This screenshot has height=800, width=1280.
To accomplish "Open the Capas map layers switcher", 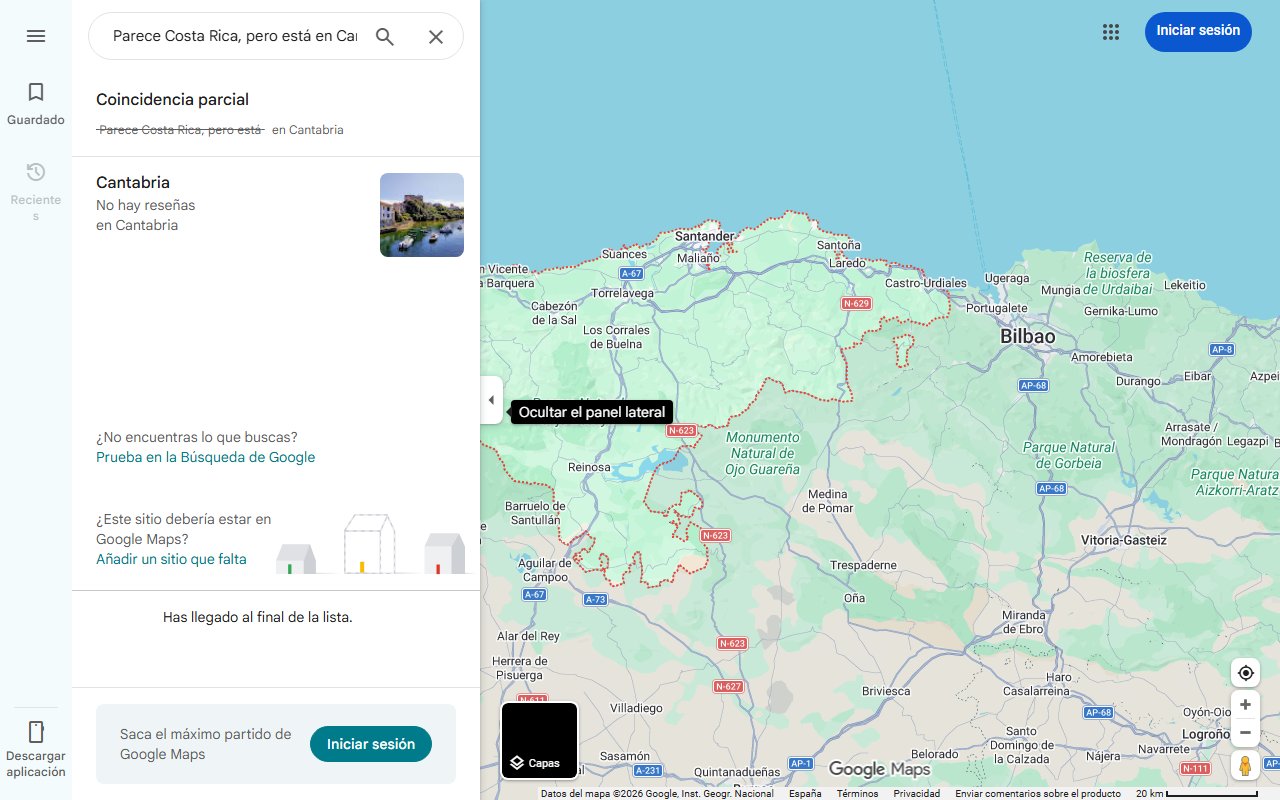I will tap(539, 740).
